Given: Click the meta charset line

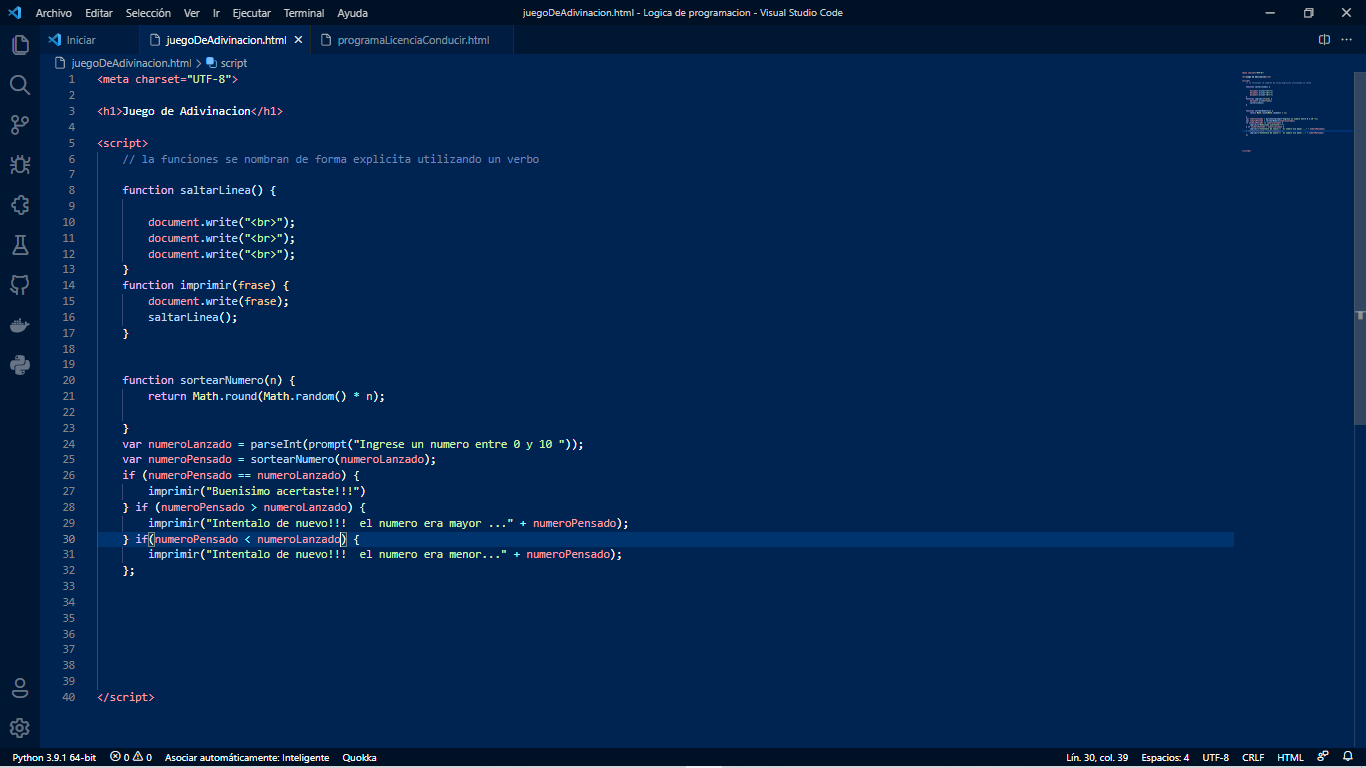Looking at the screenshot, I should [168, 79].
